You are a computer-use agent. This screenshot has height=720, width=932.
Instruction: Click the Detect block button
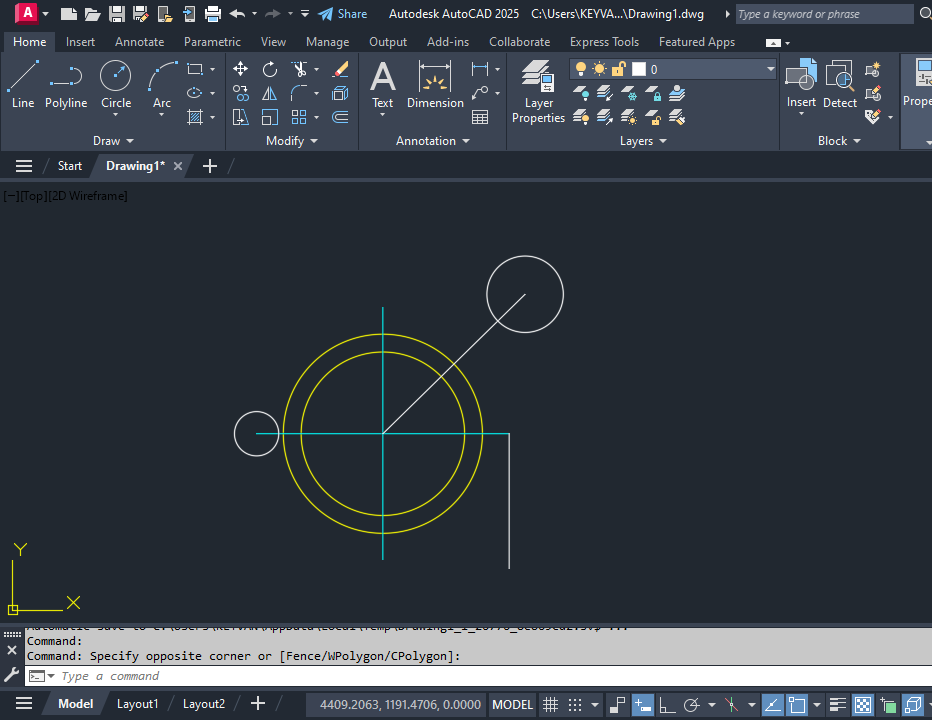(840, 84)
